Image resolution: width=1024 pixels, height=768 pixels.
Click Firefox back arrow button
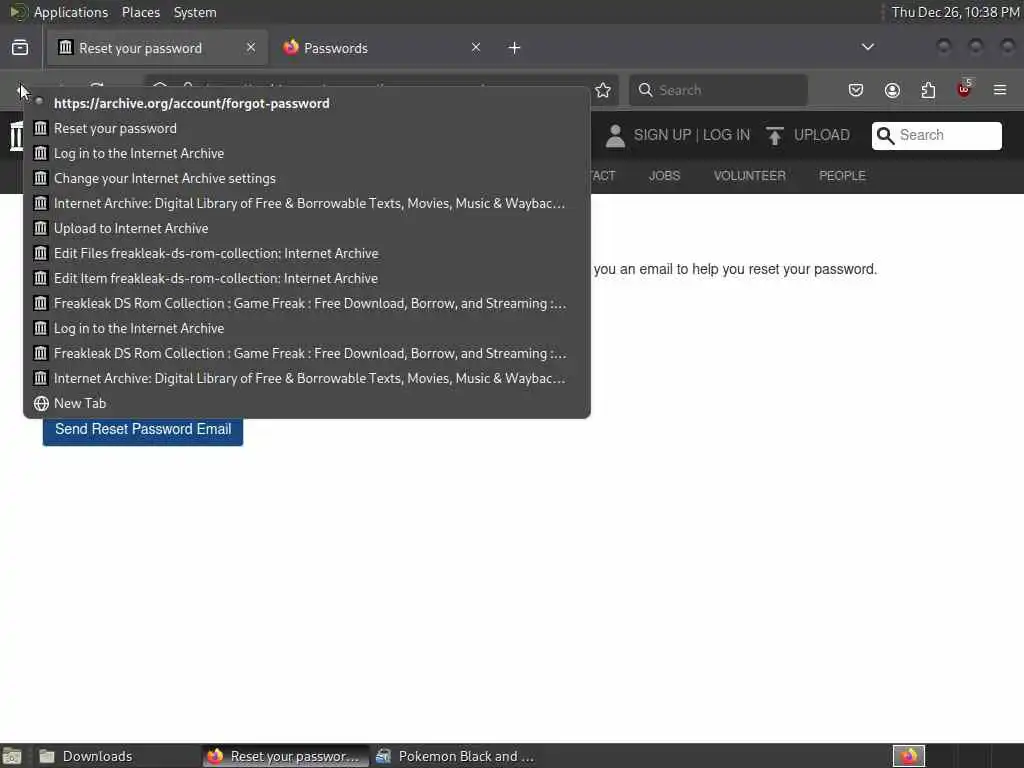coord(22,90)
